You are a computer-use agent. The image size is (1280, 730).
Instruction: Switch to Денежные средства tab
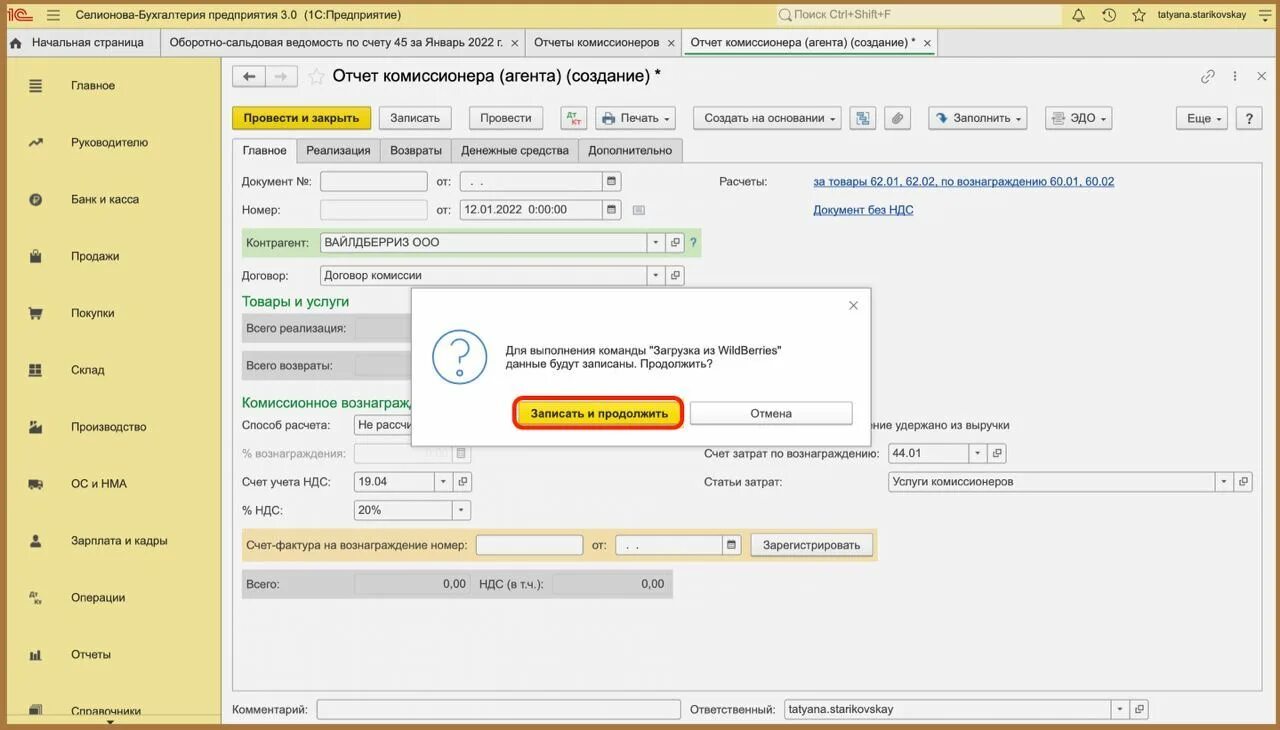[516, 150]
